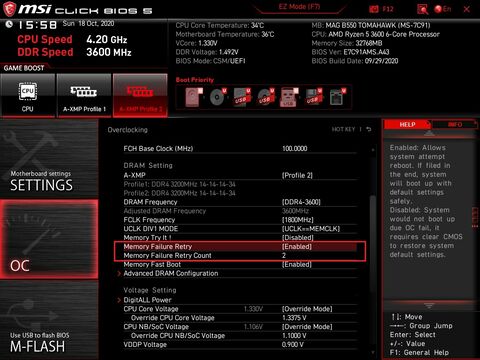Click Adjusted DRAM Frequency 3600MHz row
The width and height of the screenshot is (480, 360).
pyautogui.click(x=240, y=211)
